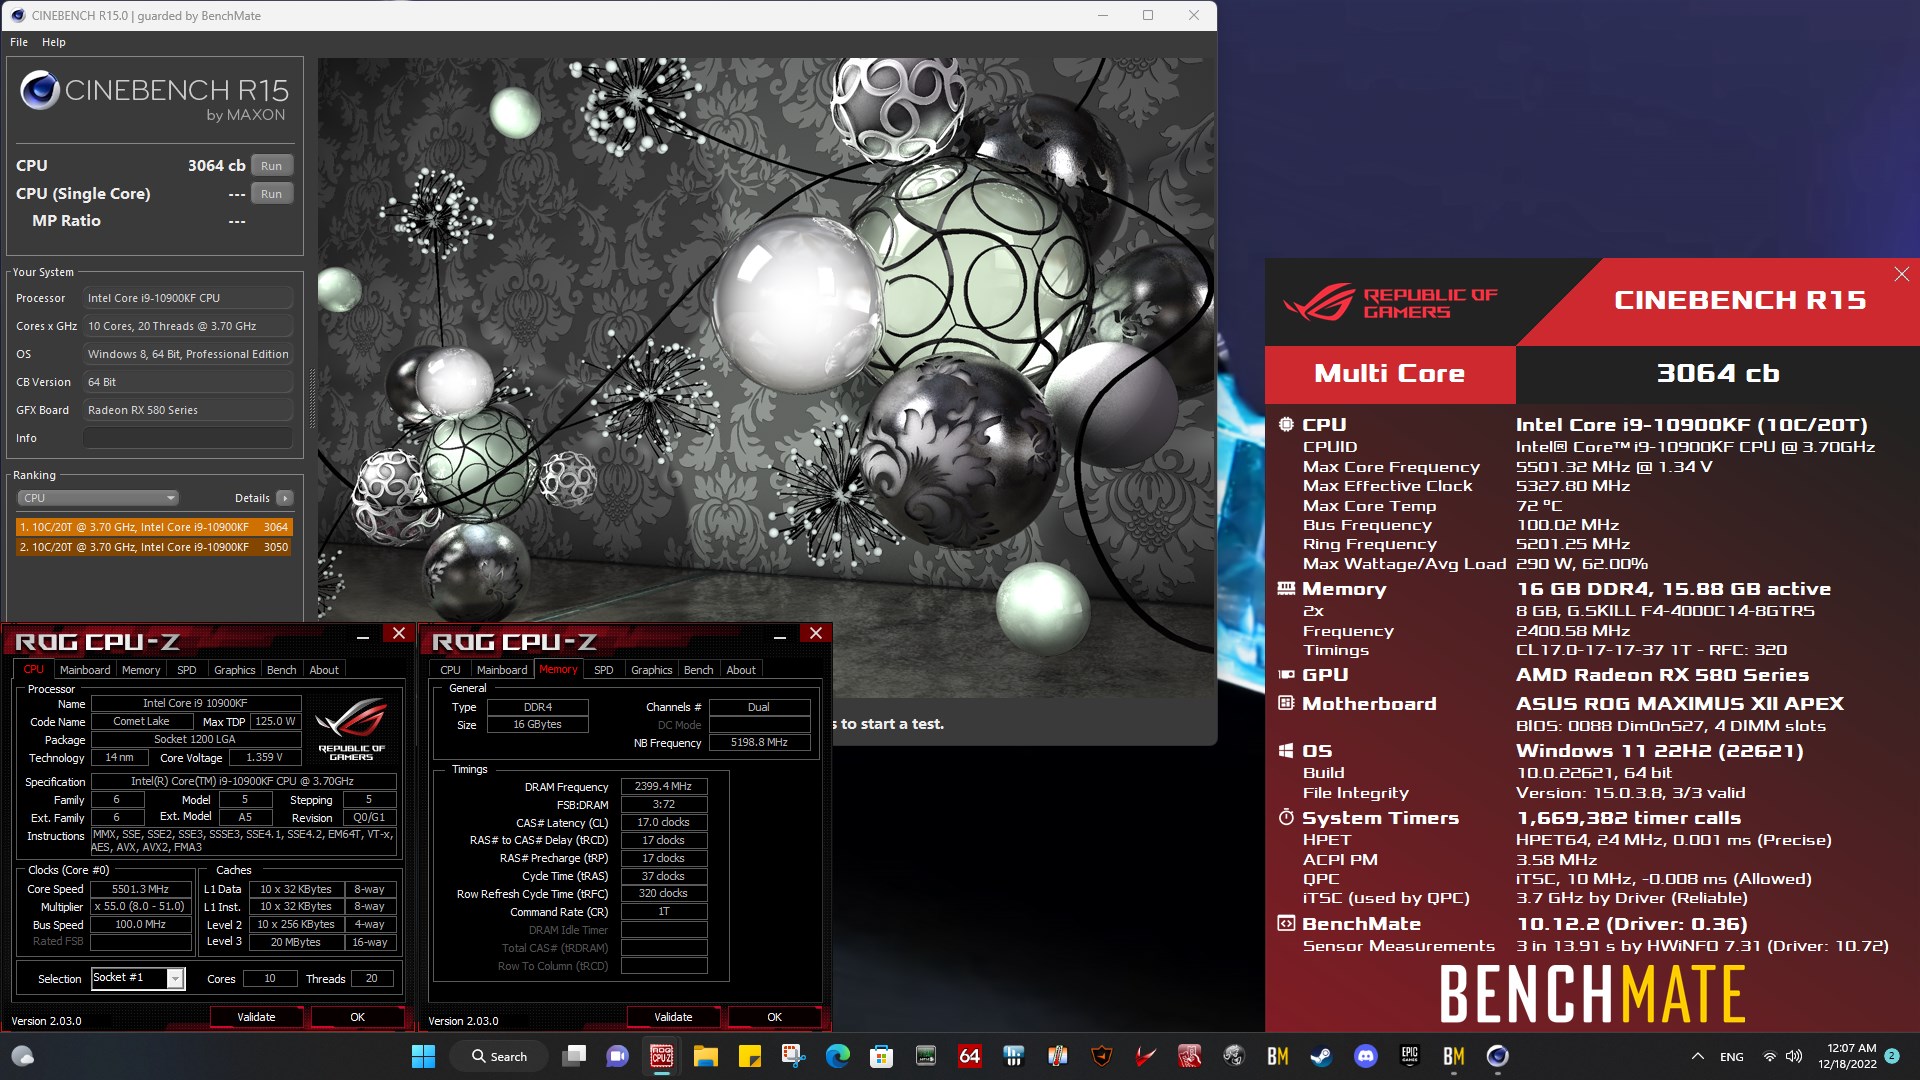Viewport: 1920px width, 1080px height.
Task: Open the volume tray icon
Action: click(x=1794, y=1056)
